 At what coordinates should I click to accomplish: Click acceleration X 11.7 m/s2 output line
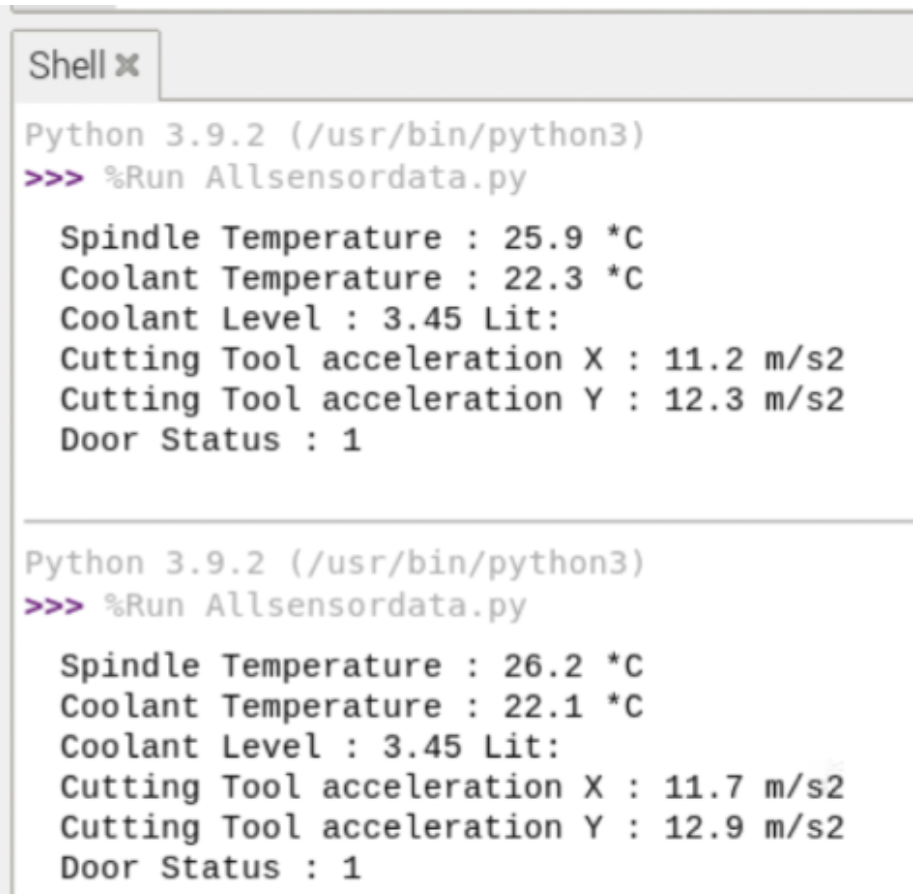click(453, 787)
